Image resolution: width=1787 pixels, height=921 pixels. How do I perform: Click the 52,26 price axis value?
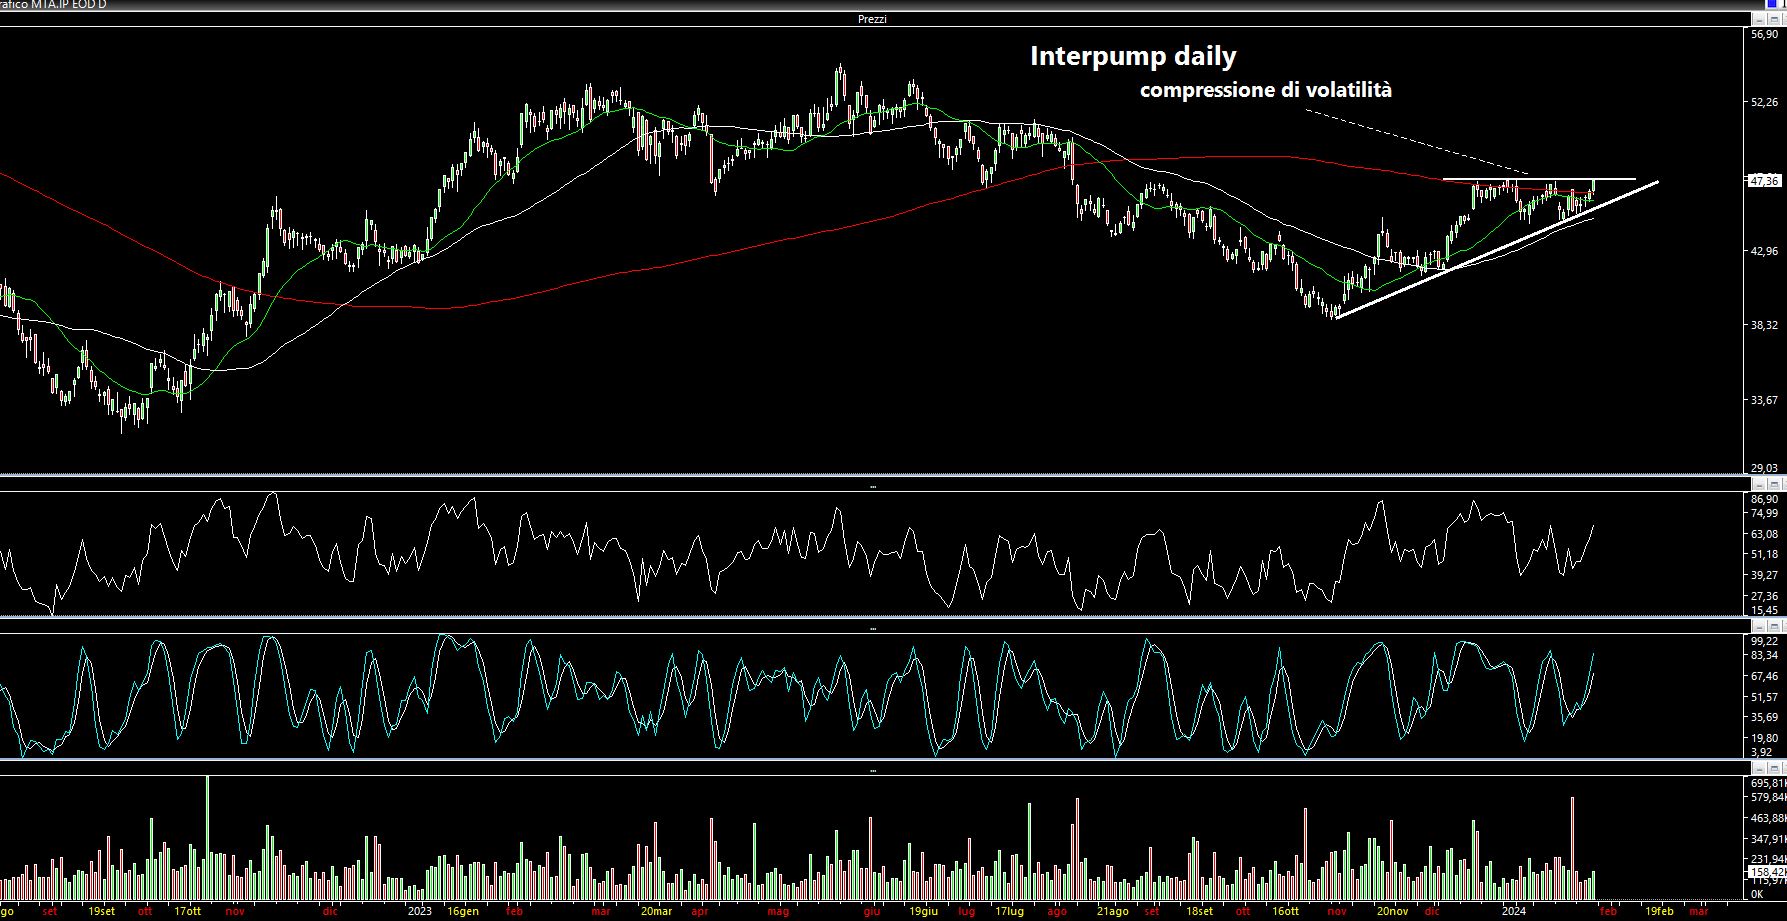[x=1765, y=102]
